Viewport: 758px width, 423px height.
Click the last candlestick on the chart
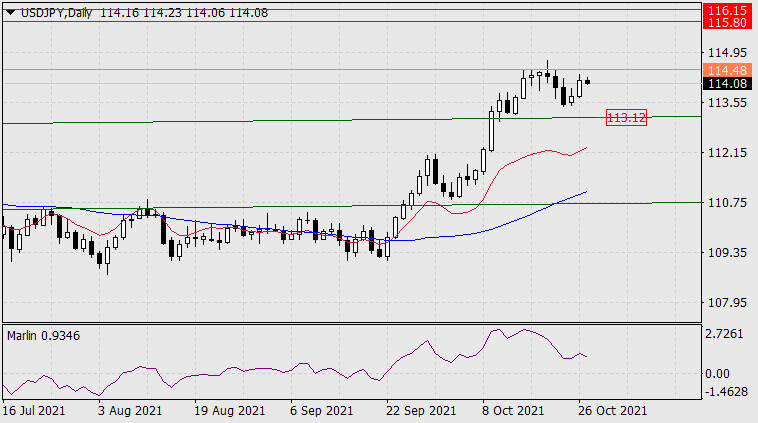[587, 82]
